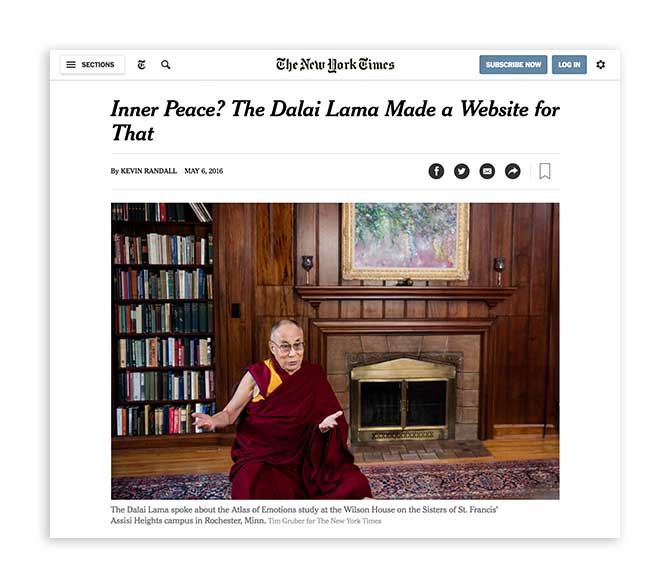This screenshot has height=588, width=670.
Task: Click the photo caption about Atlas of Emotions
Action: [304, 515]
